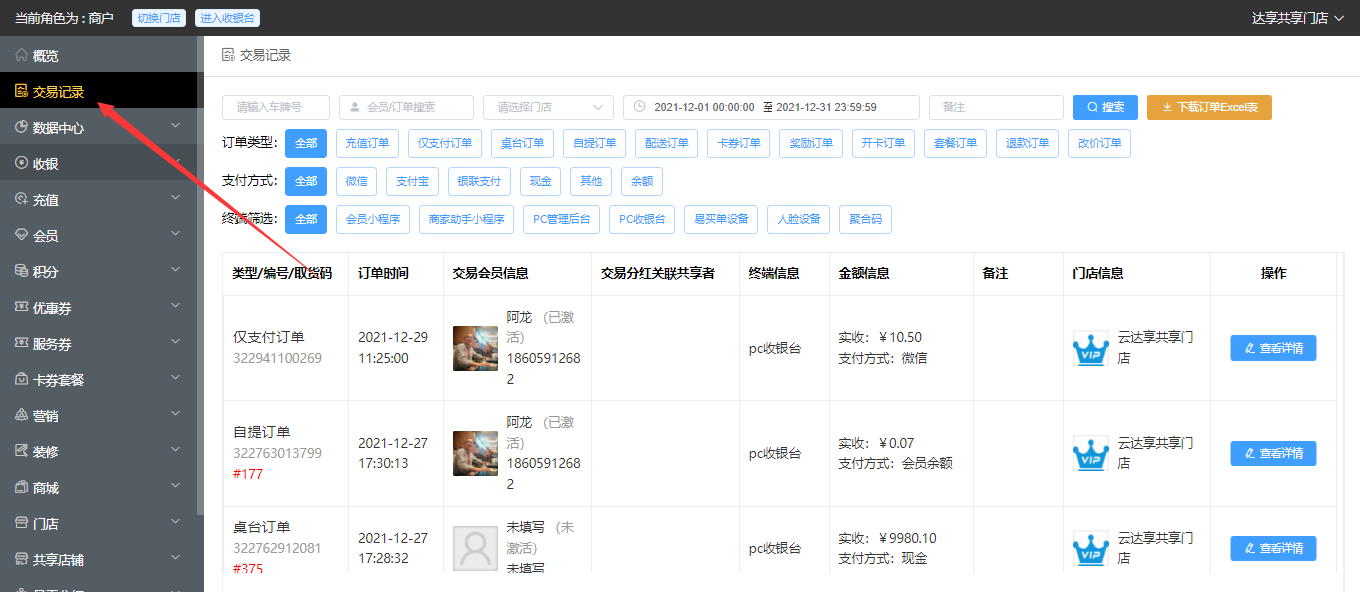Screen dimensions: 1360x592
Task: Expand the 营销 menu chevron
Action: (x=176, y=415)
